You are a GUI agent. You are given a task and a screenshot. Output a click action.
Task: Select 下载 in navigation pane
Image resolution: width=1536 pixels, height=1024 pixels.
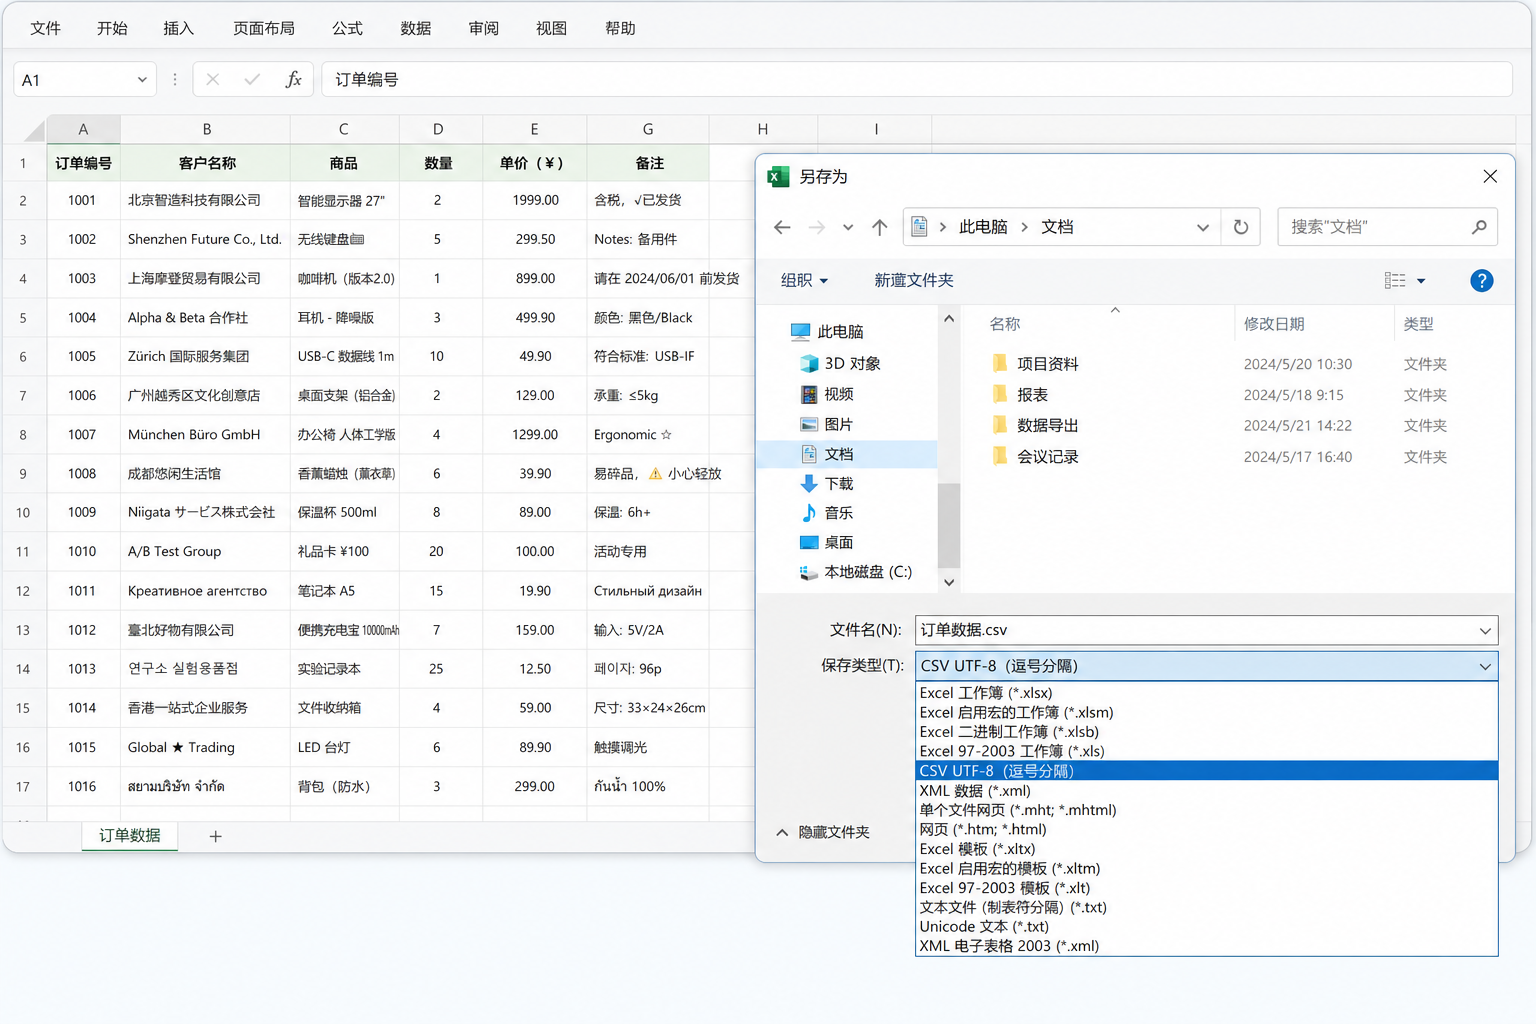(x=827, y=484)
